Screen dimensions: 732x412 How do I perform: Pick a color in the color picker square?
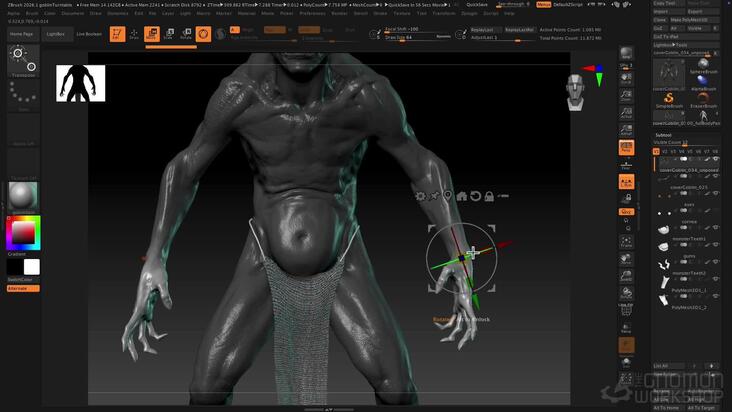coord(23,232)
